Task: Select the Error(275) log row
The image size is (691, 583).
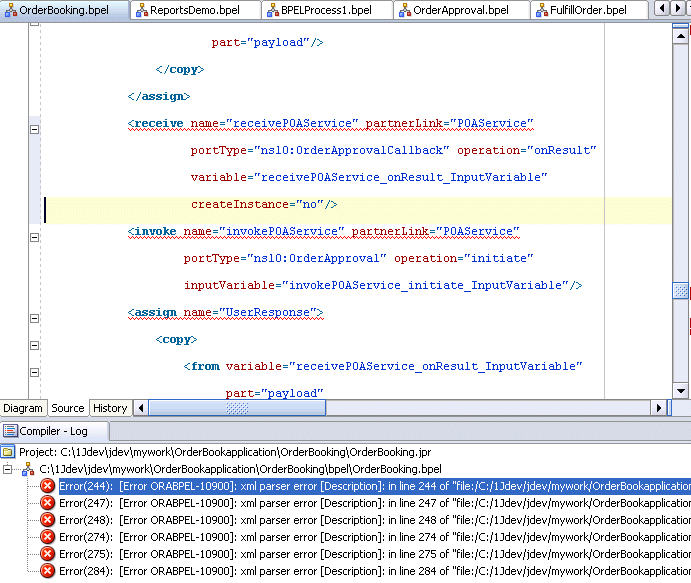Action: 375,554
